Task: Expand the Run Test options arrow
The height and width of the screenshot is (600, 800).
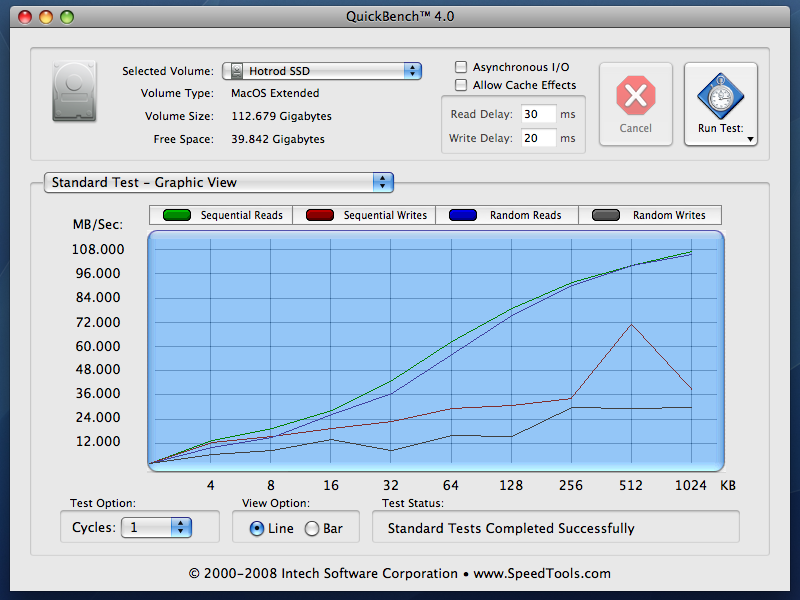Action: click(x=750, y=139)
